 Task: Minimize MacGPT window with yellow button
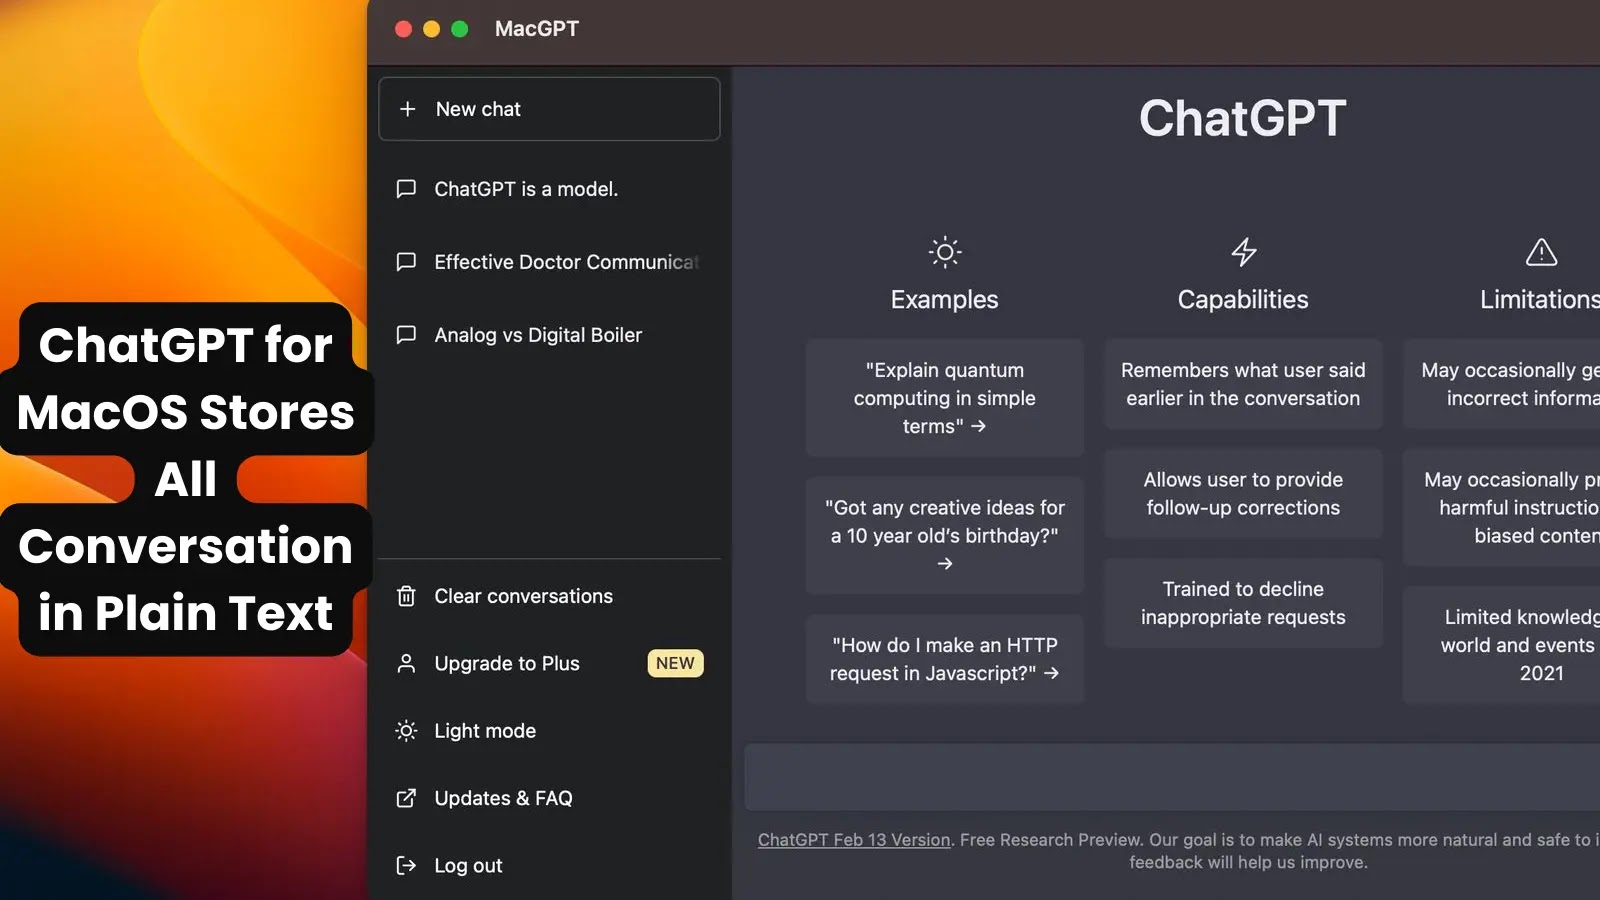coord(432,29)
